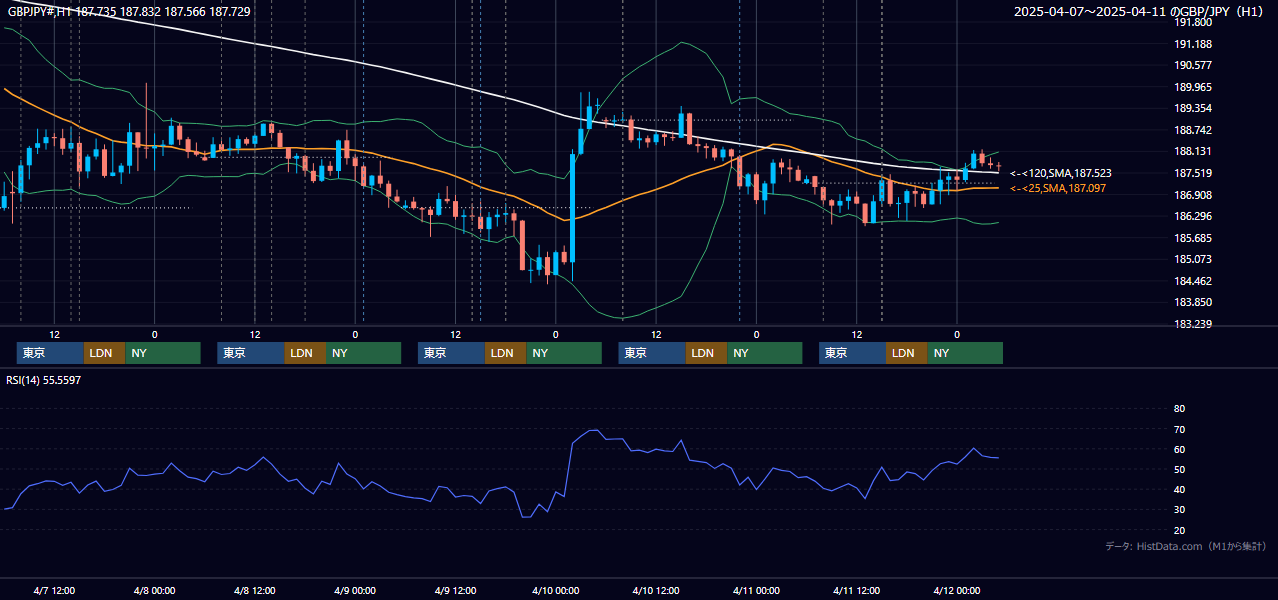
Task: Click price axis value 189.354
Action: [x=1193, y=108]
